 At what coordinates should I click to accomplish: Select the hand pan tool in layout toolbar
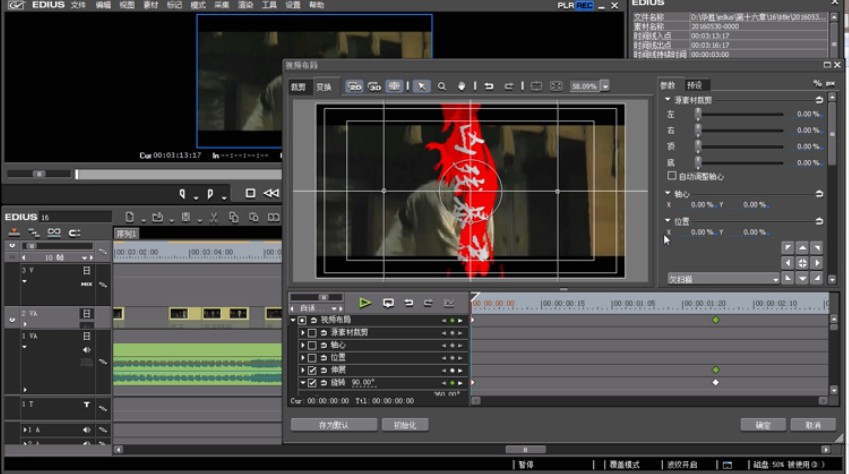click(x=461, y=86)
